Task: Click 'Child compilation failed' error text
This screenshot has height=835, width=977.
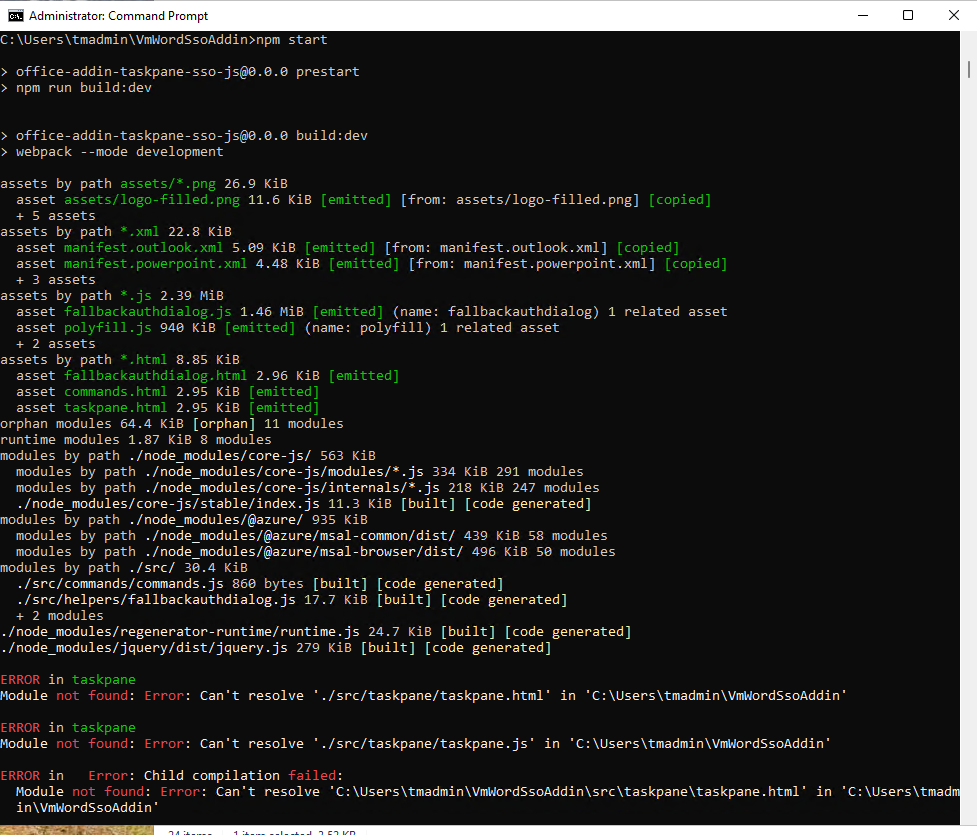Action: [x=243, y=776]
